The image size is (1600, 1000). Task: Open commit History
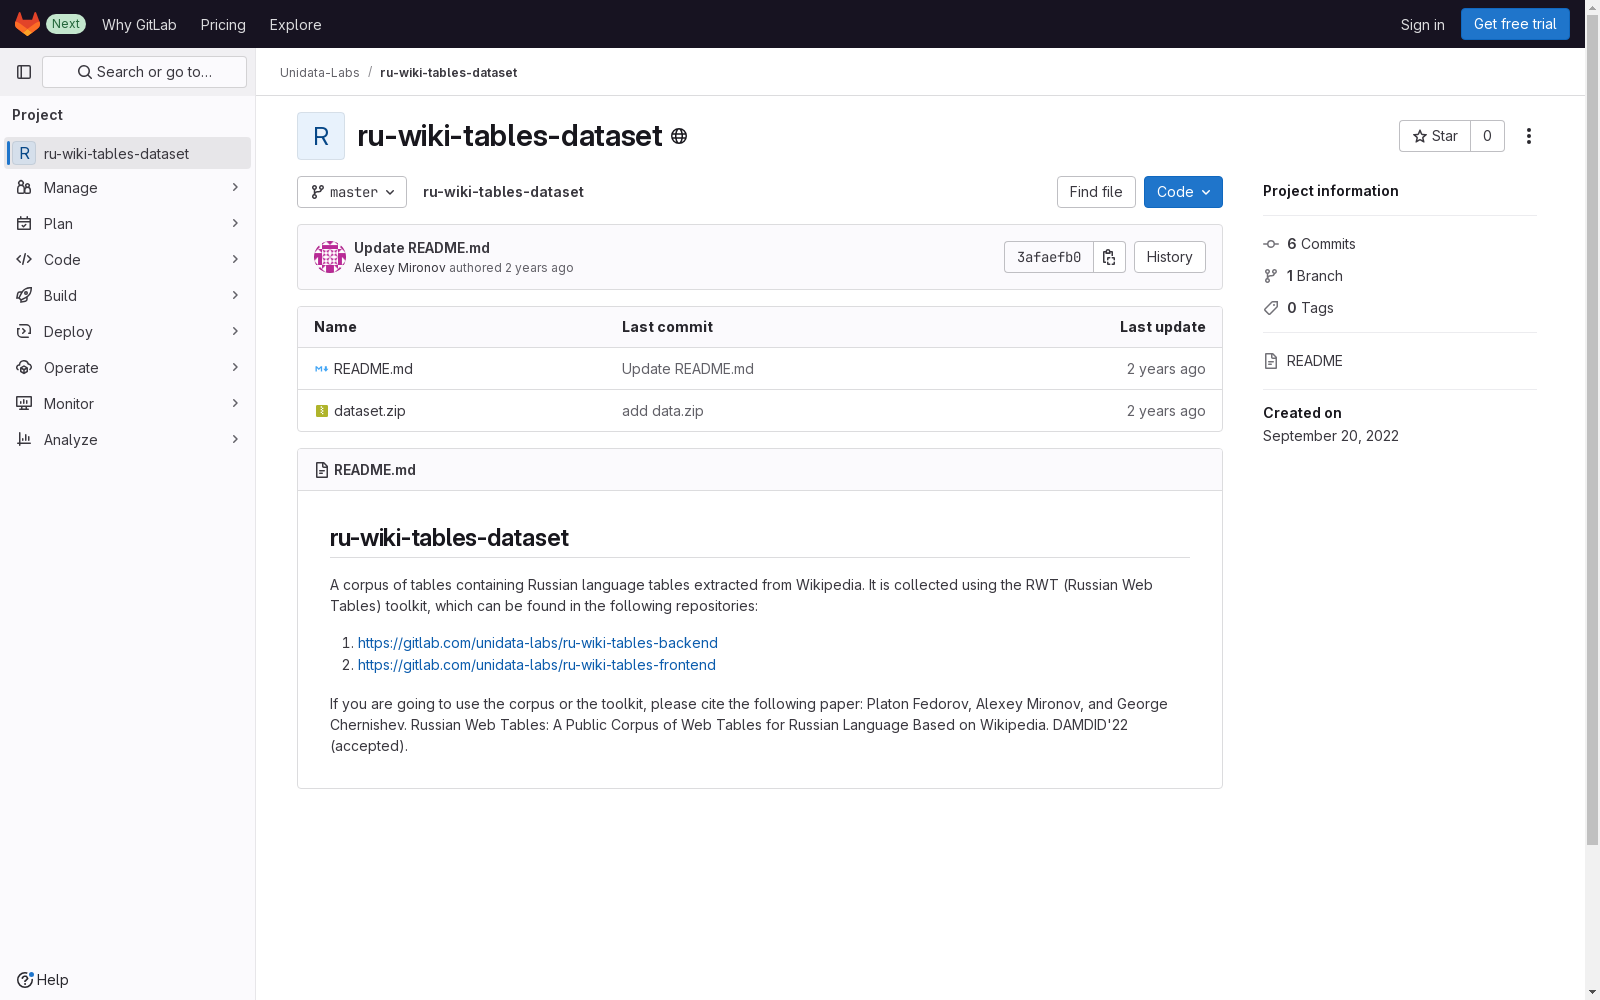tap(1169, 257)
